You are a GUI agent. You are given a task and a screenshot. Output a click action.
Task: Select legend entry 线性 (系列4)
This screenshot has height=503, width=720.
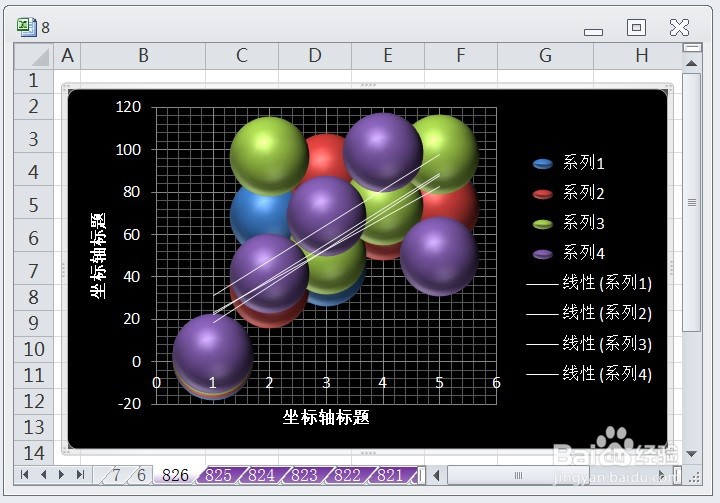589,374
